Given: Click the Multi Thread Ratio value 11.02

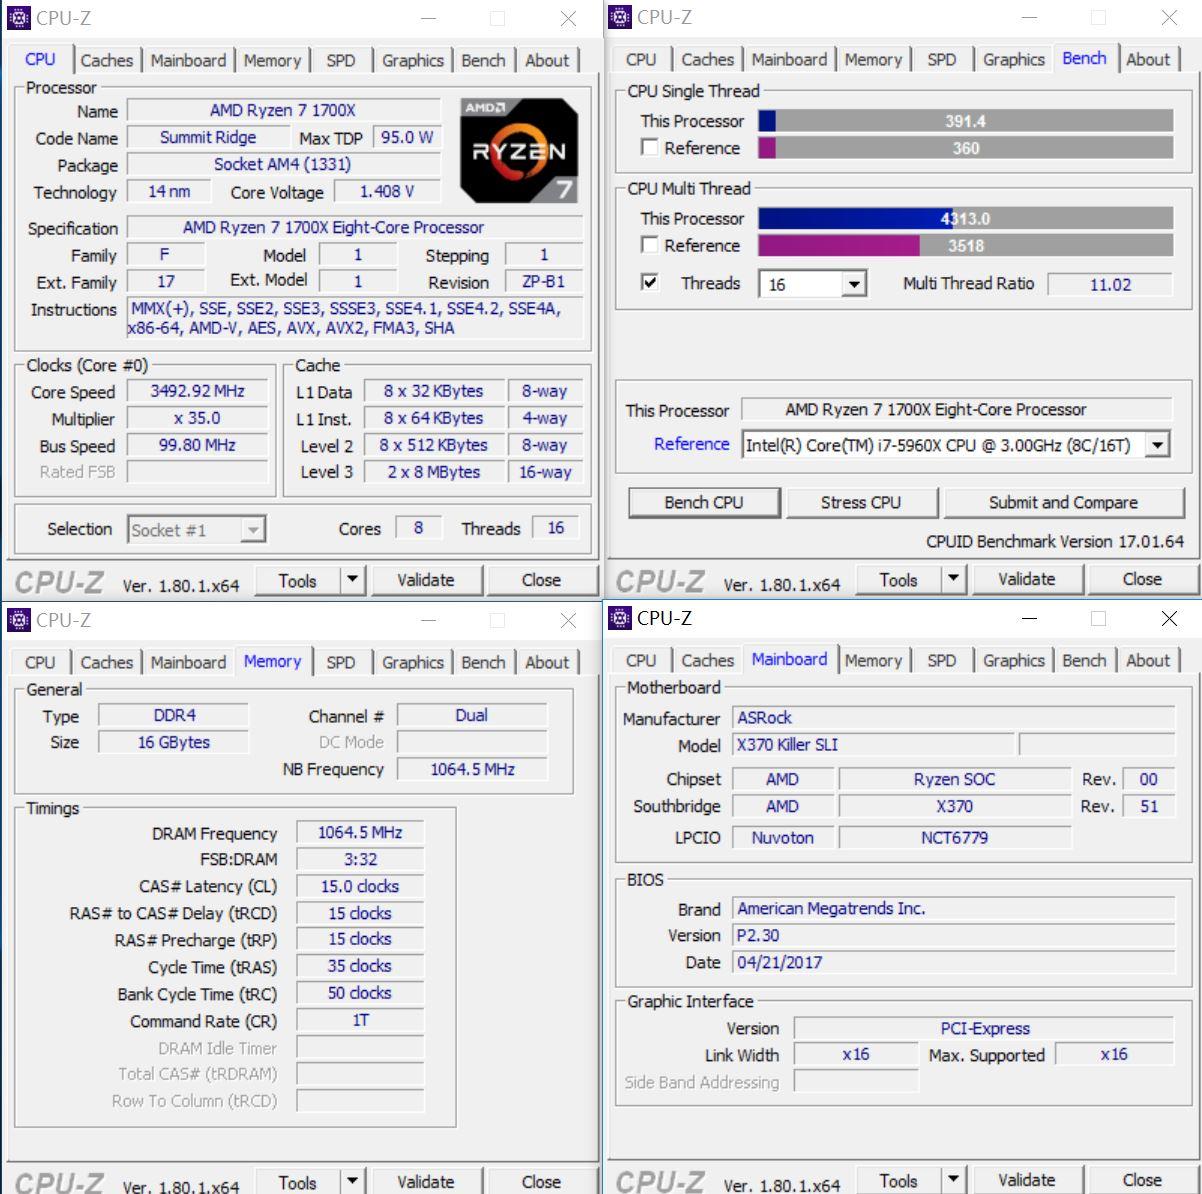Looking at the screenshot, I should click(x=1110, y=284).
